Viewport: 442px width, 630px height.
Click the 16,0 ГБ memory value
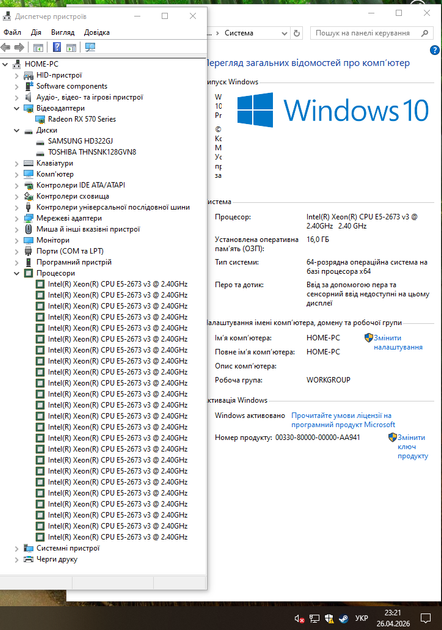317,240
